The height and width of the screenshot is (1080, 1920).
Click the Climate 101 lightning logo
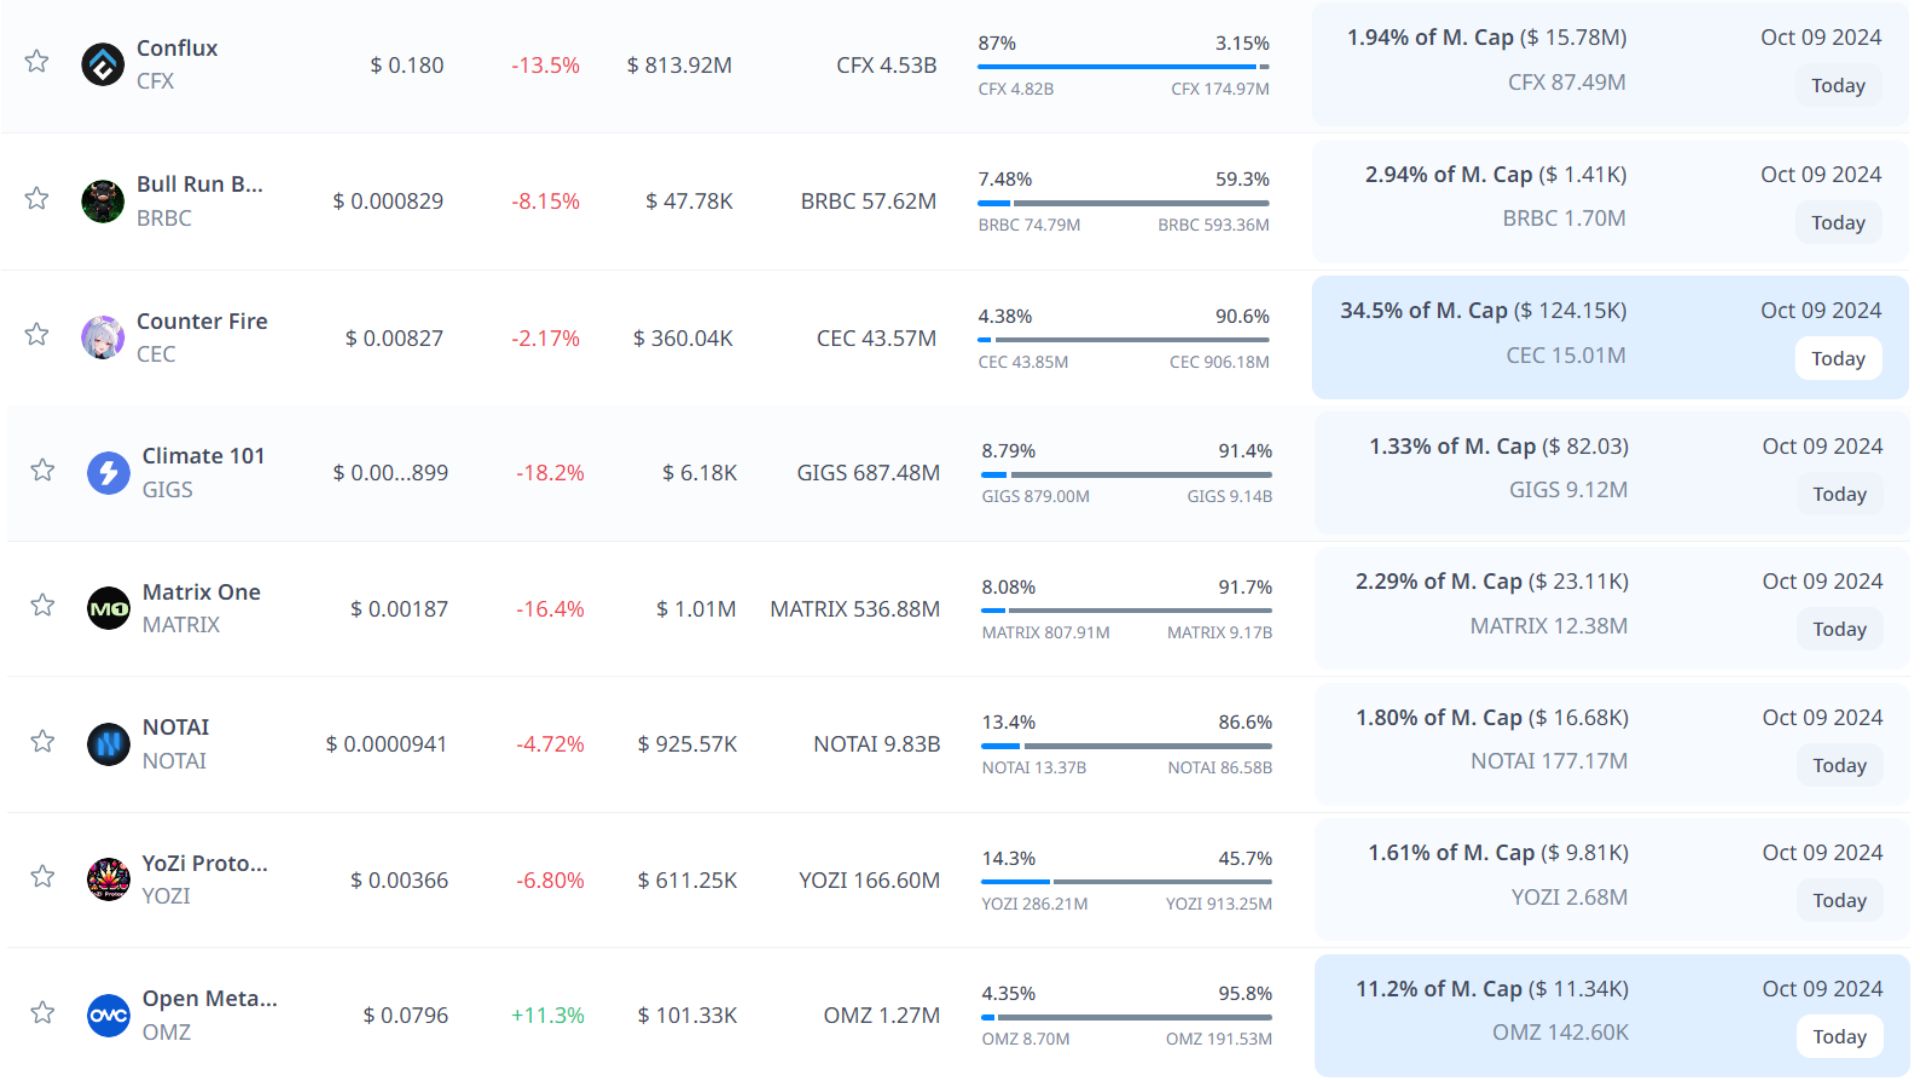(108, 473)
